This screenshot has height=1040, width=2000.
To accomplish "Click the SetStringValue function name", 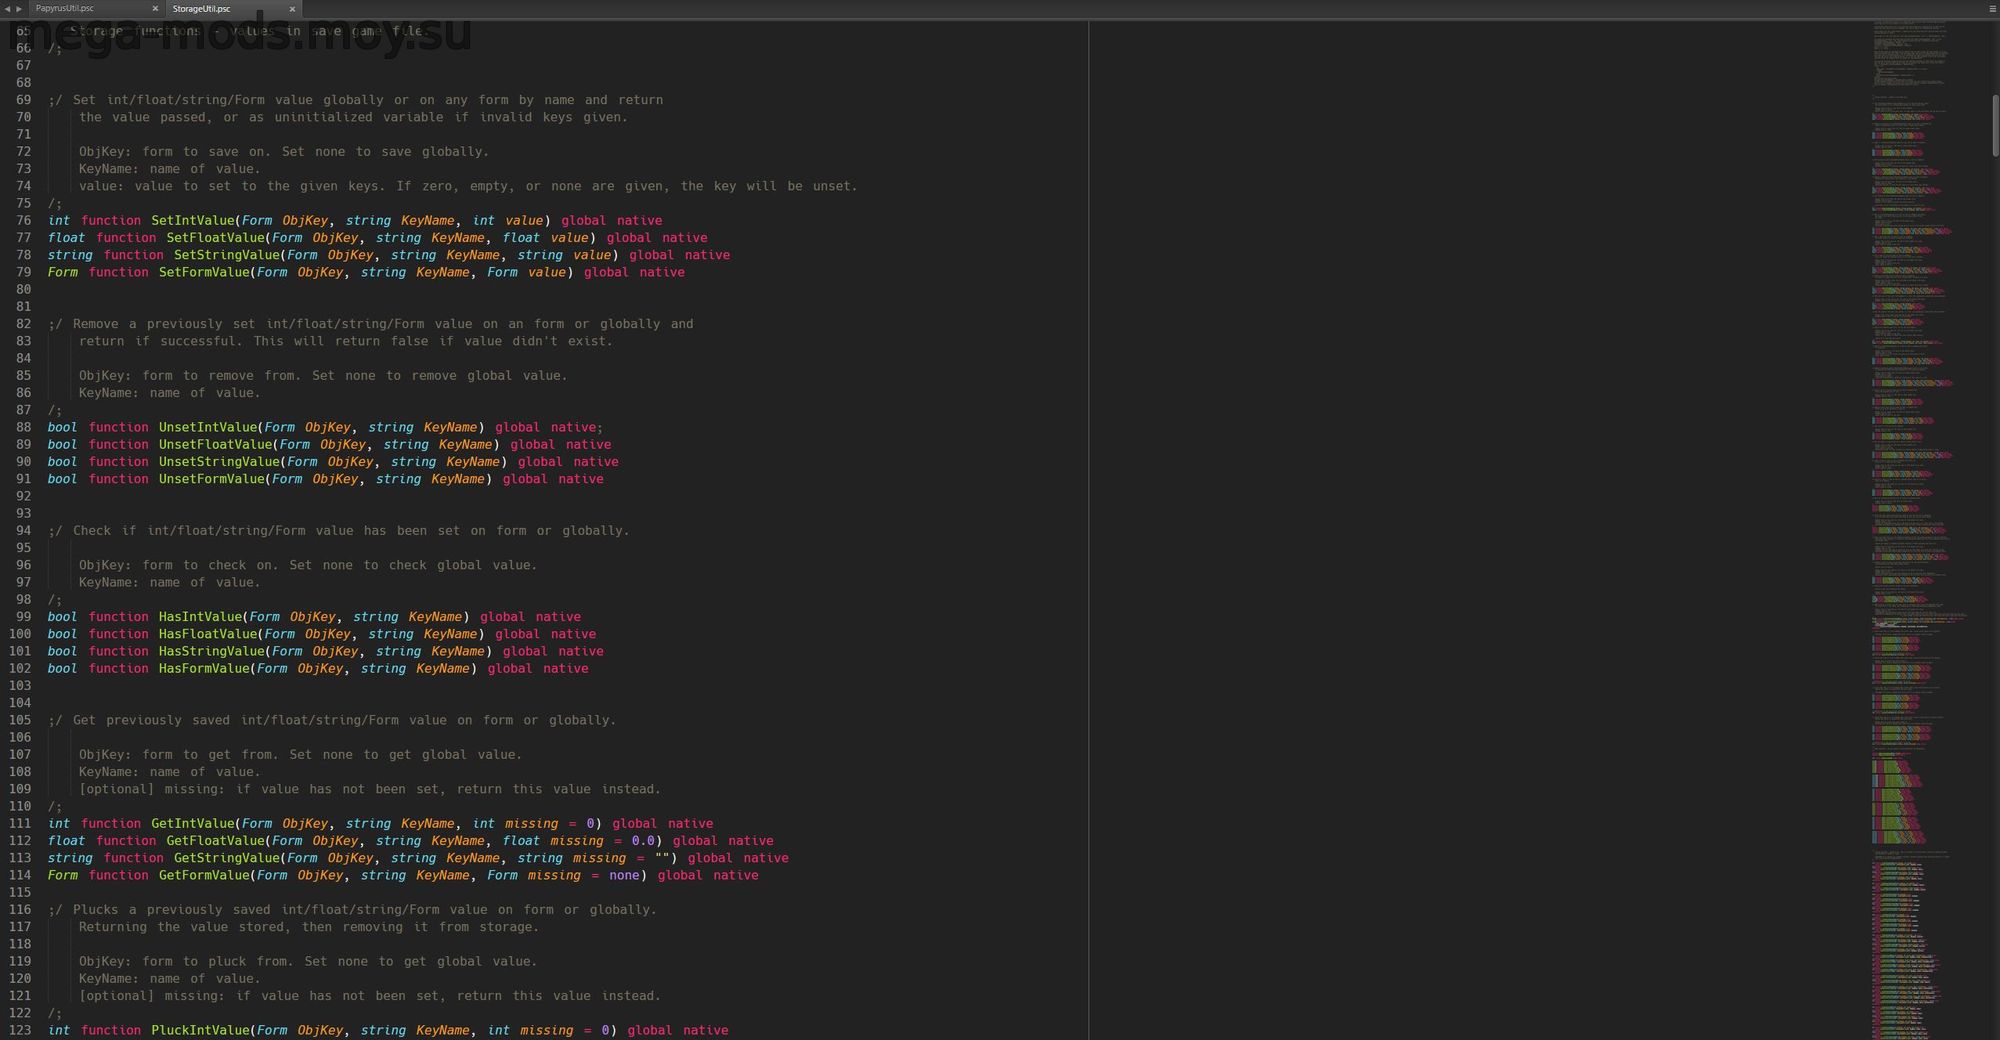I will coord(226,255).
